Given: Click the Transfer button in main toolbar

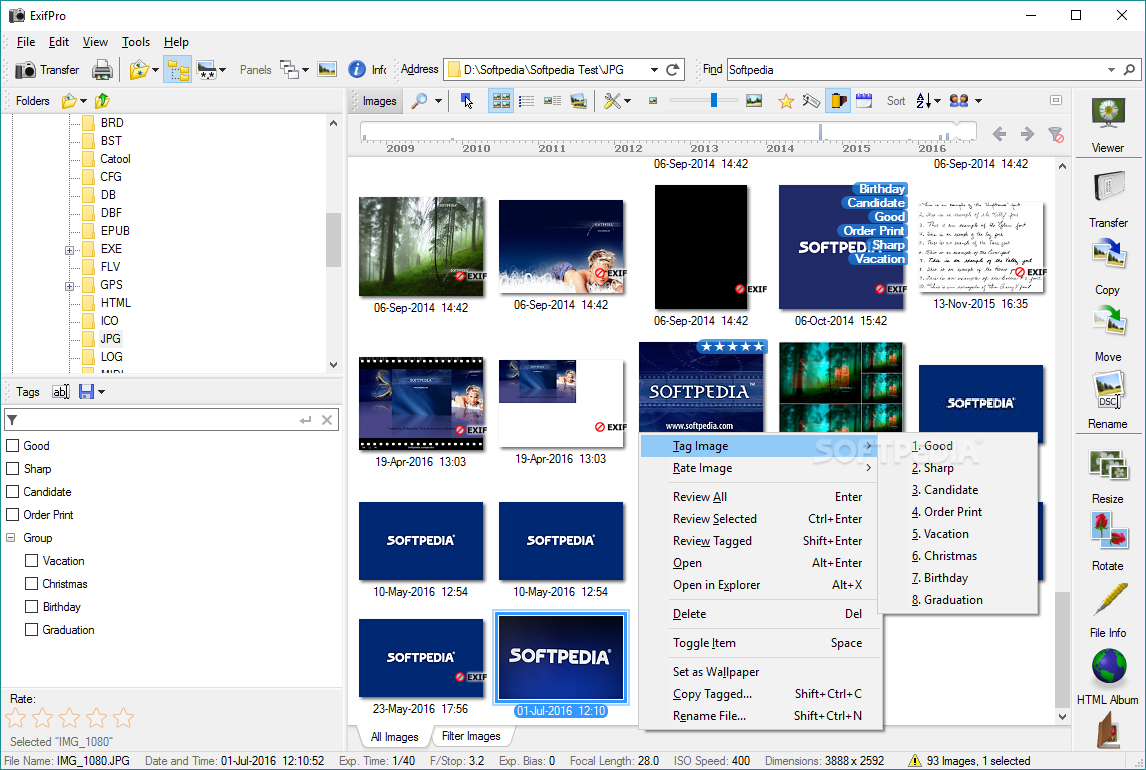Looking at the screenshot, I should click(48, 70).
